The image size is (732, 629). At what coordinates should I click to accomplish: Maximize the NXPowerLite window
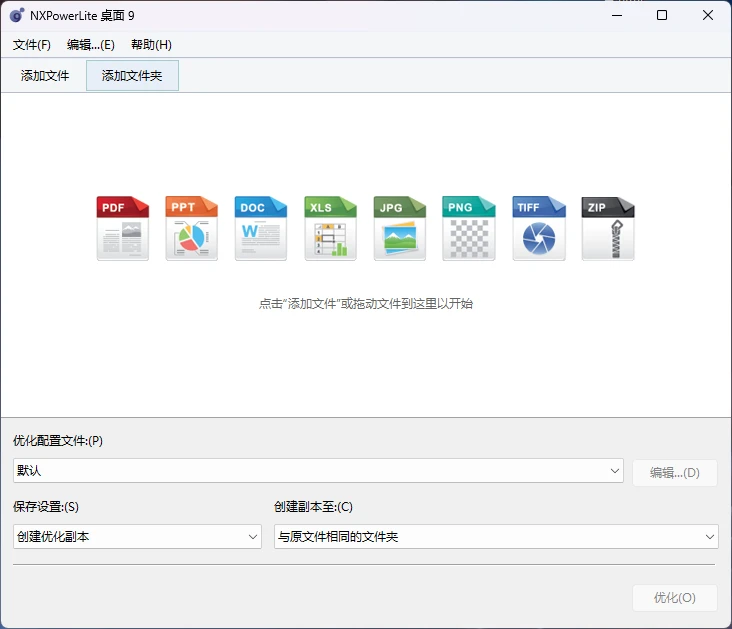coord(662,15)
